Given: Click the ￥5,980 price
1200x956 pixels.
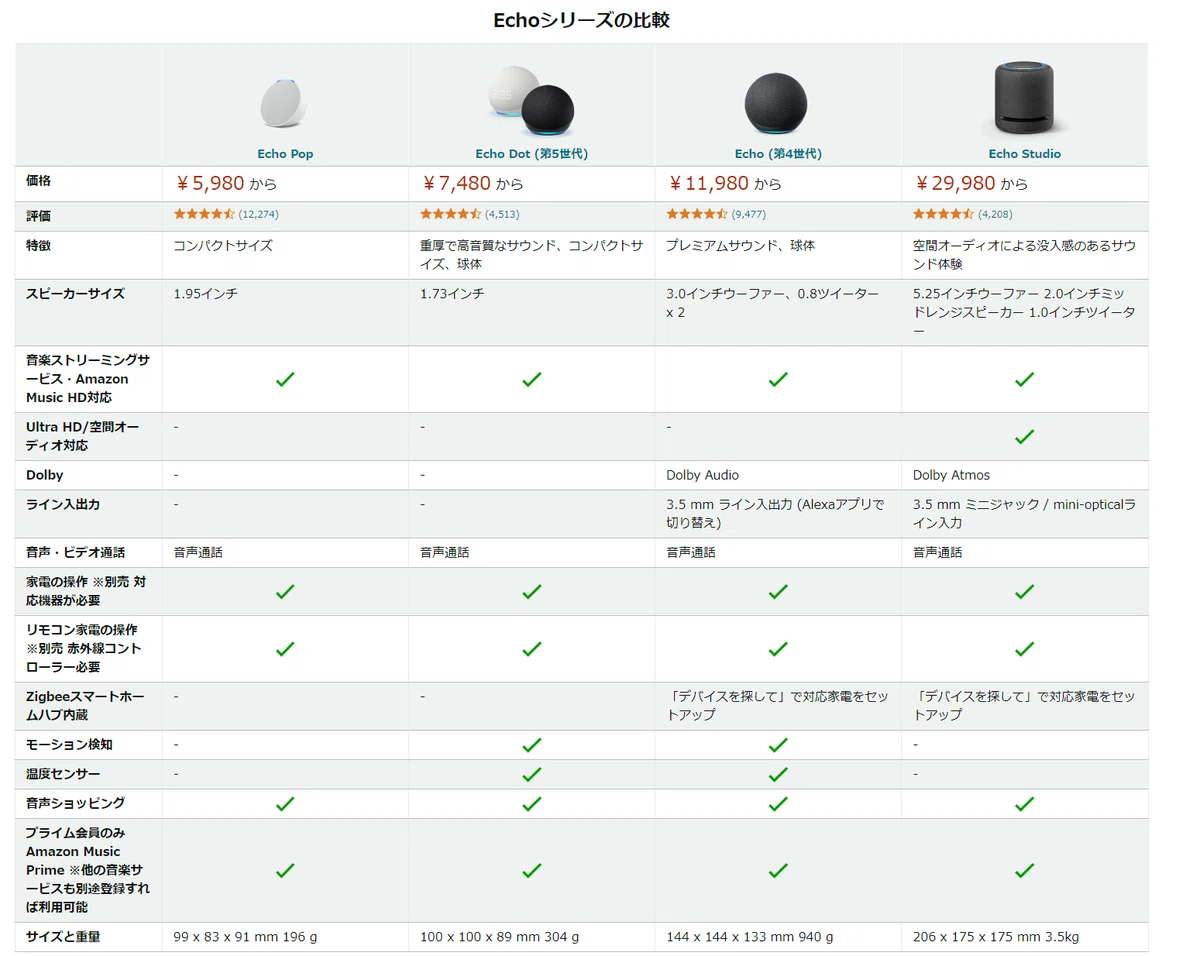Looking at the screenshot, I should [211, 184].
